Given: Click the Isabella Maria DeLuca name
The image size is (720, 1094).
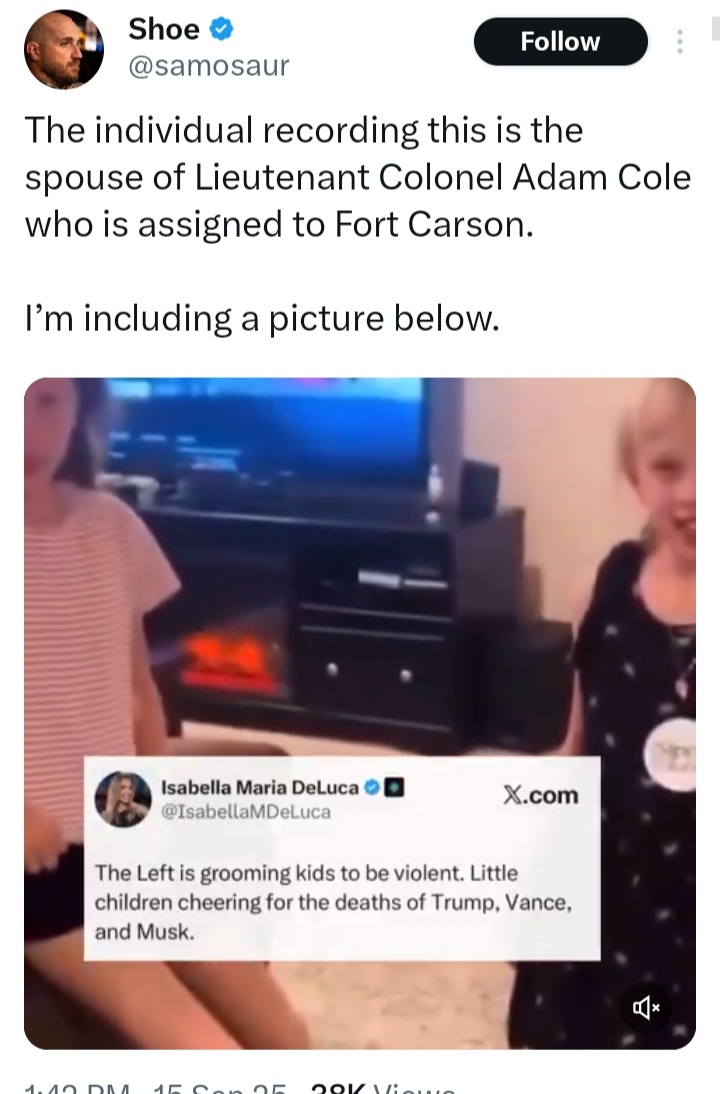Looking at the screenshot, I should pyautogui.click(x=260, y=787).
